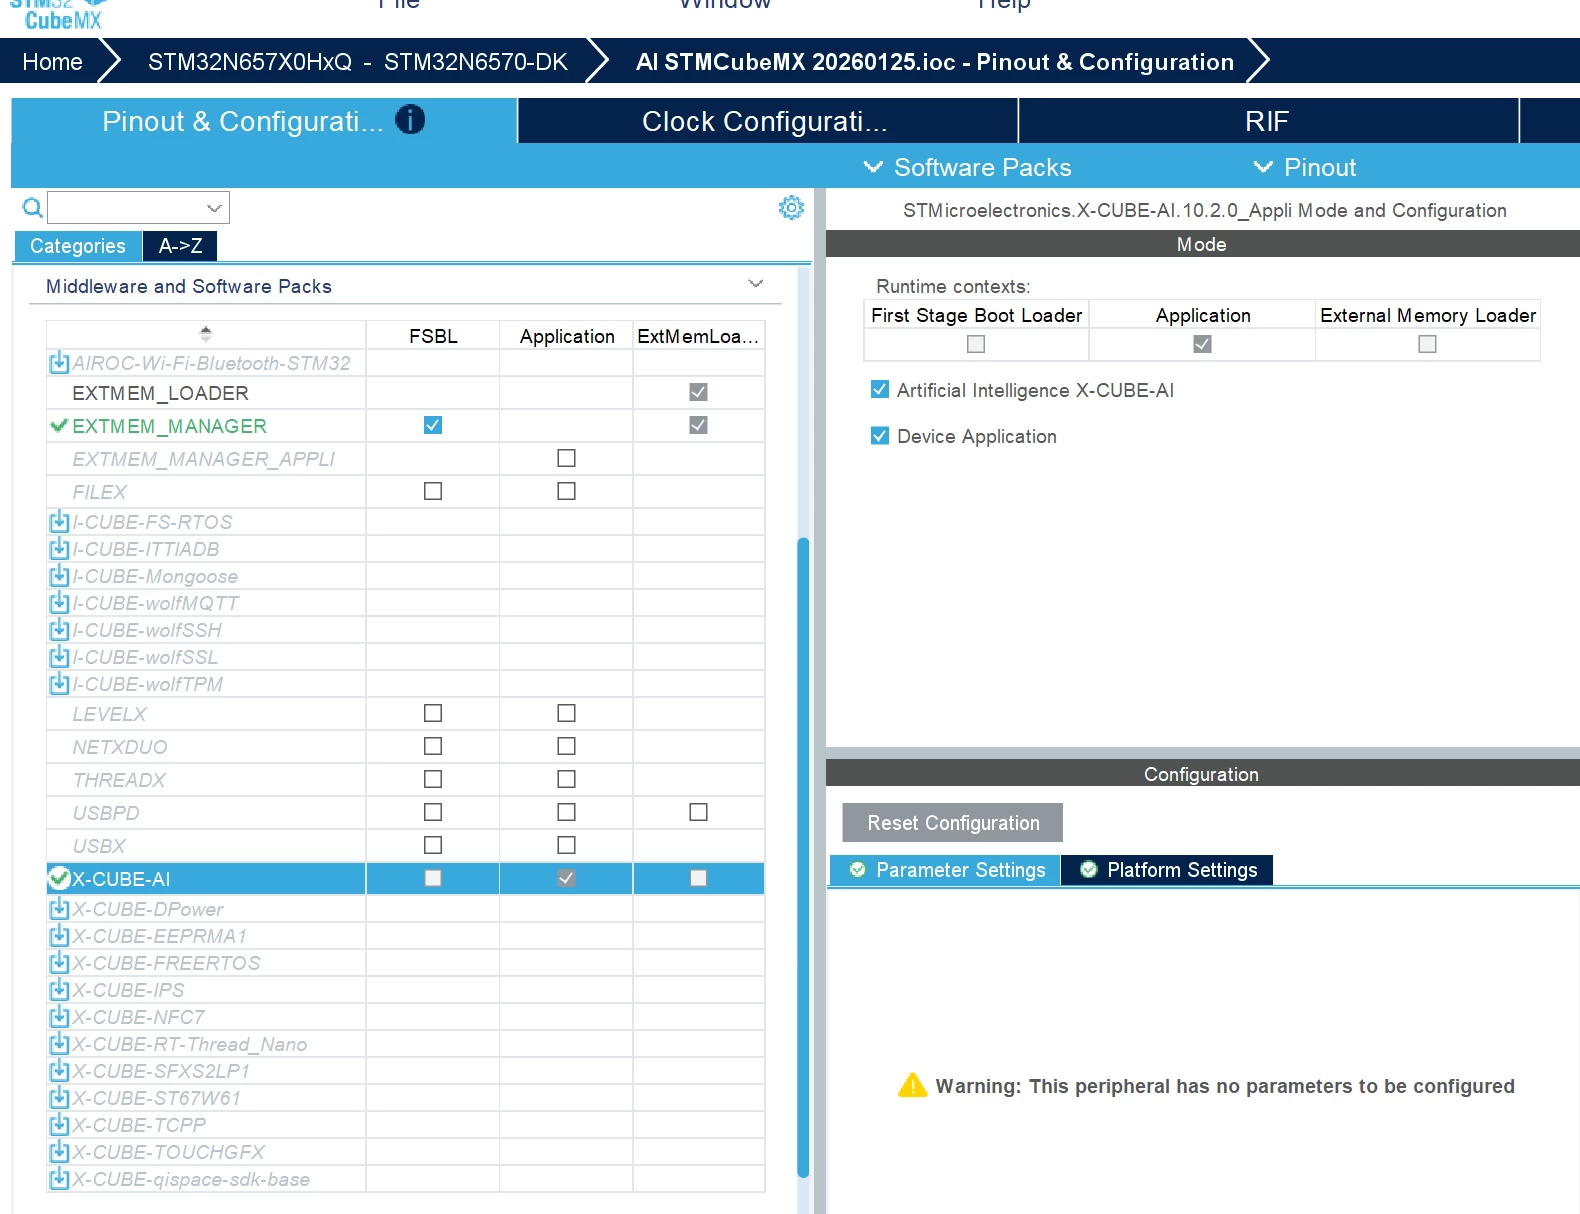Viewport: 1580px width, 1214px height.
Task: Click the Pinout & Configuration info icon
Action: pos(410,120)
